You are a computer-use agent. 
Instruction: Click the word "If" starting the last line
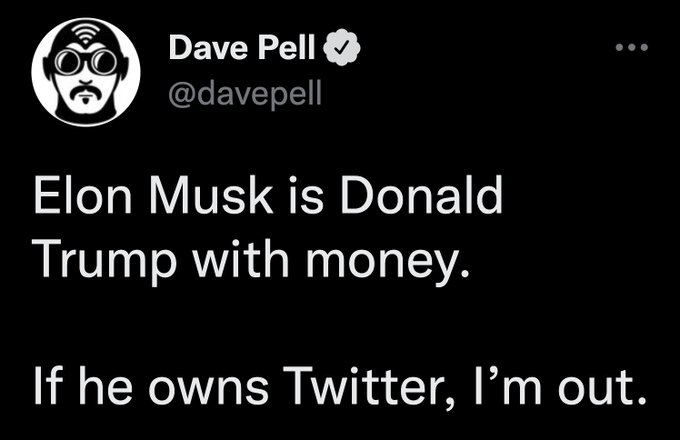click(46, 384)
